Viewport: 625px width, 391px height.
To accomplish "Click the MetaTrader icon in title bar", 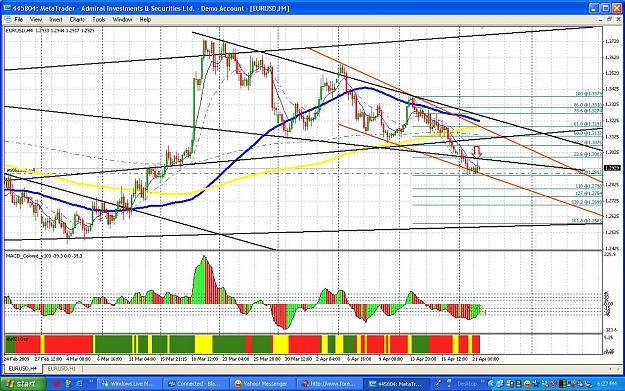I will pos(7,8).
